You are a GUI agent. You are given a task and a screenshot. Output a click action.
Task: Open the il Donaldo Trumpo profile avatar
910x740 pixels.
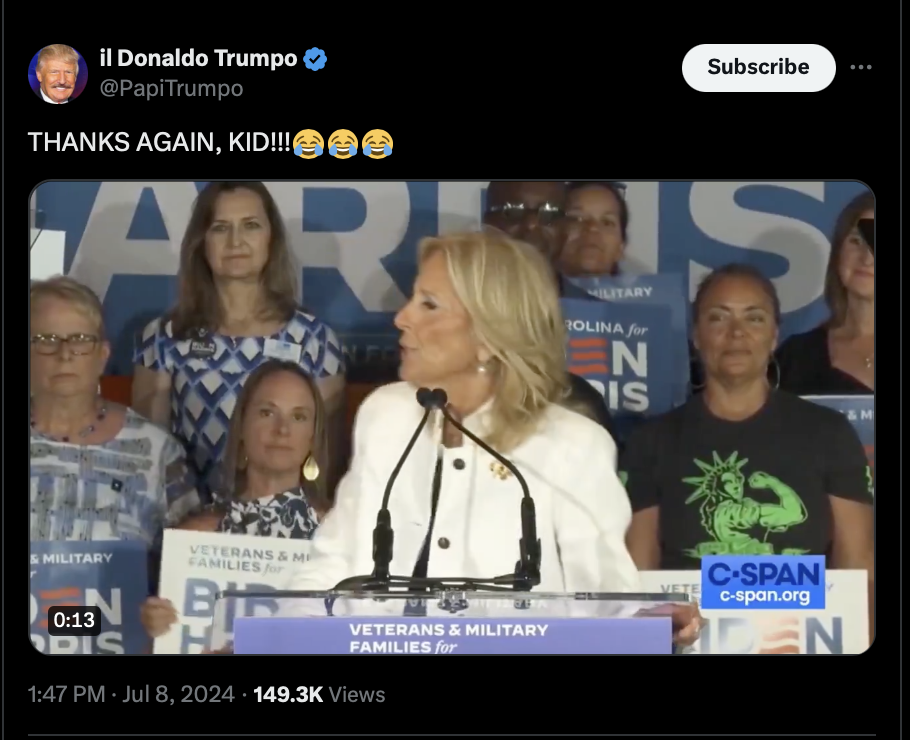pos(57,74)
